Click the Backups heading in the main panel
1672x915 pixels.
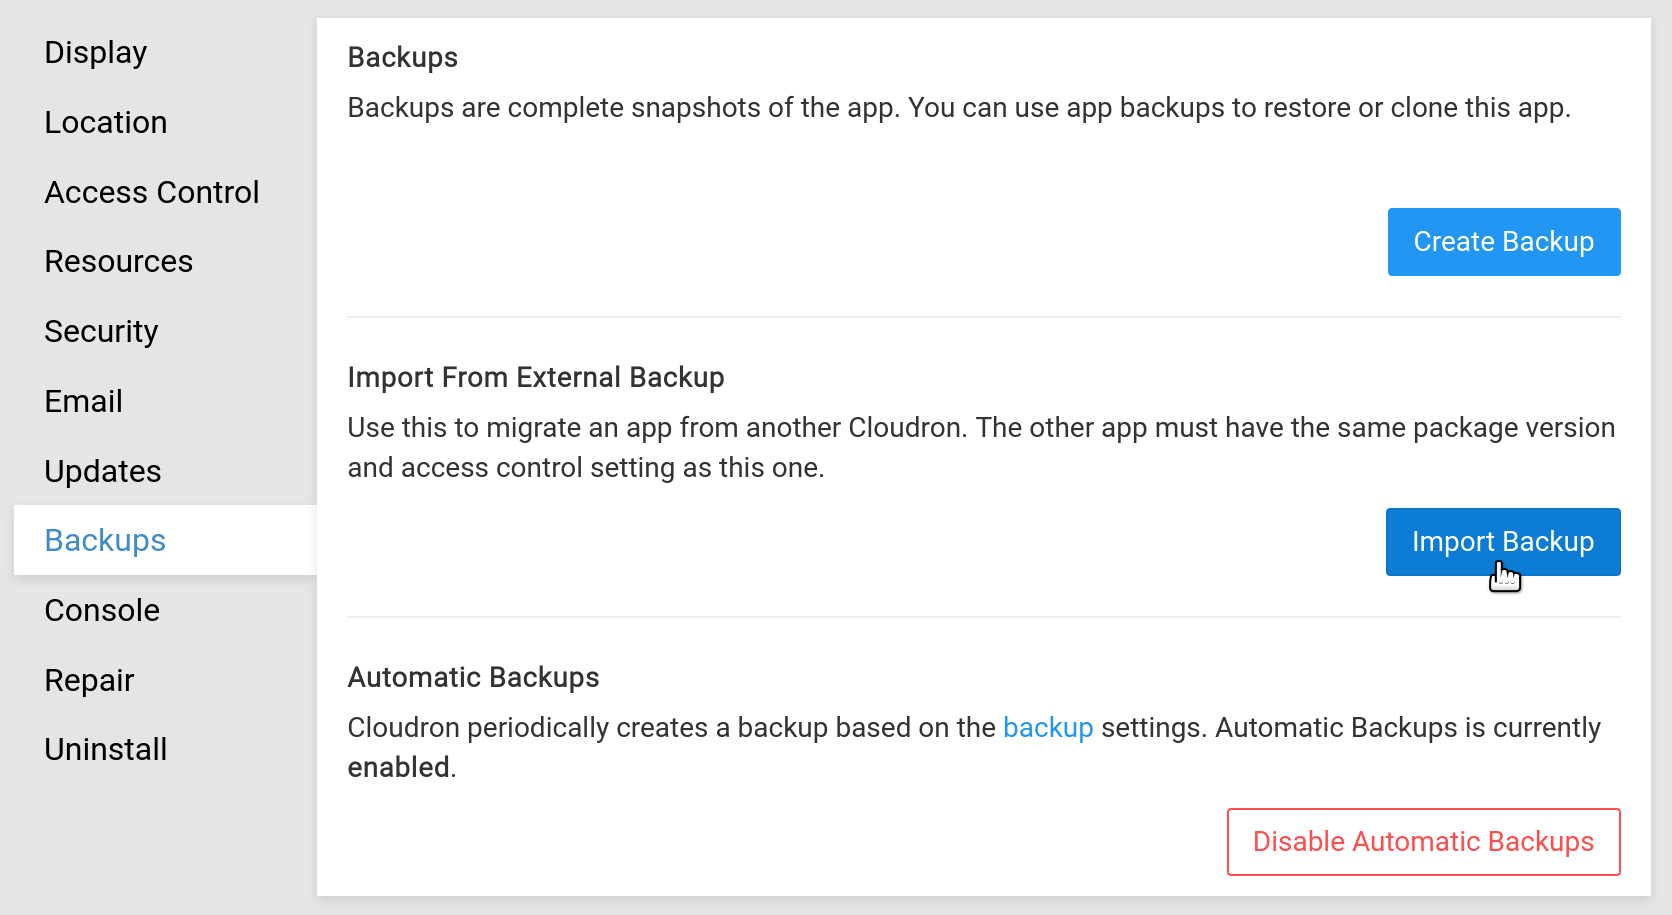pyautogui.click(x=403, y=57)
